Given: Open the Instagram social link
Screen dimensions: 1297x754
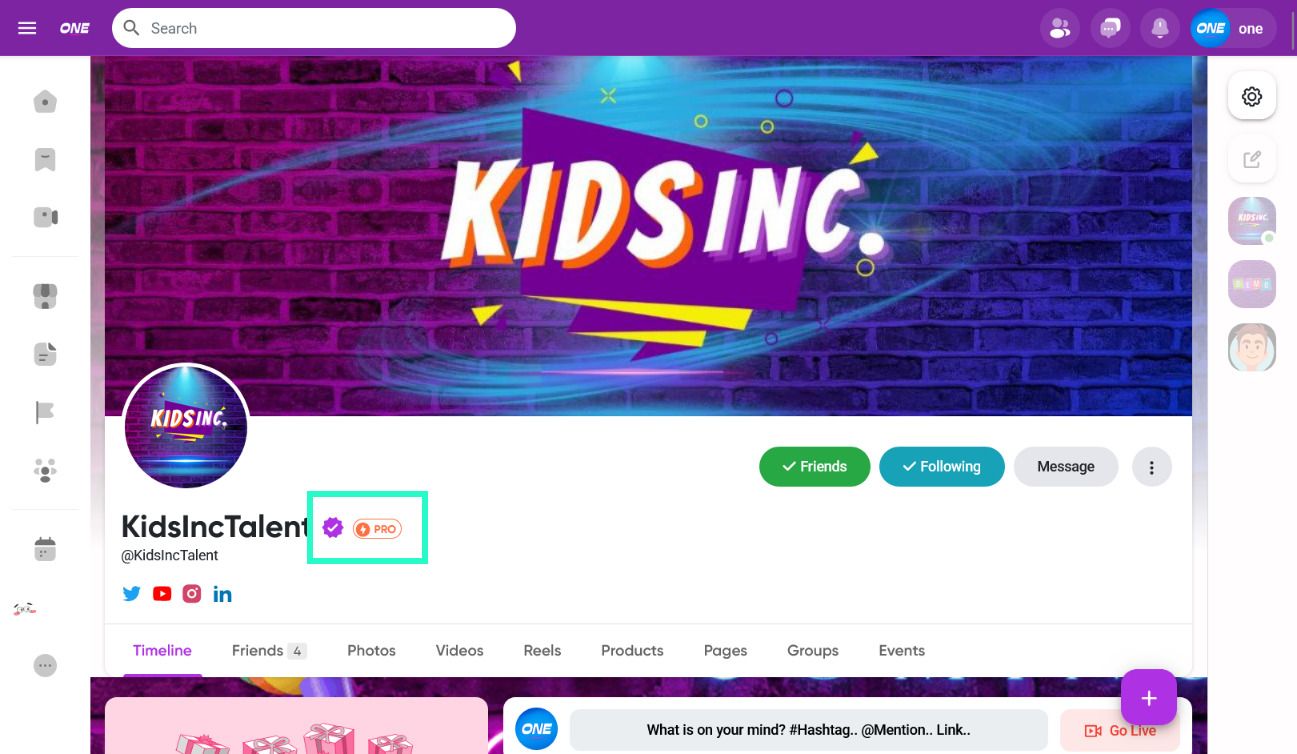Looking at the screenshot, I should coord(192,593).
